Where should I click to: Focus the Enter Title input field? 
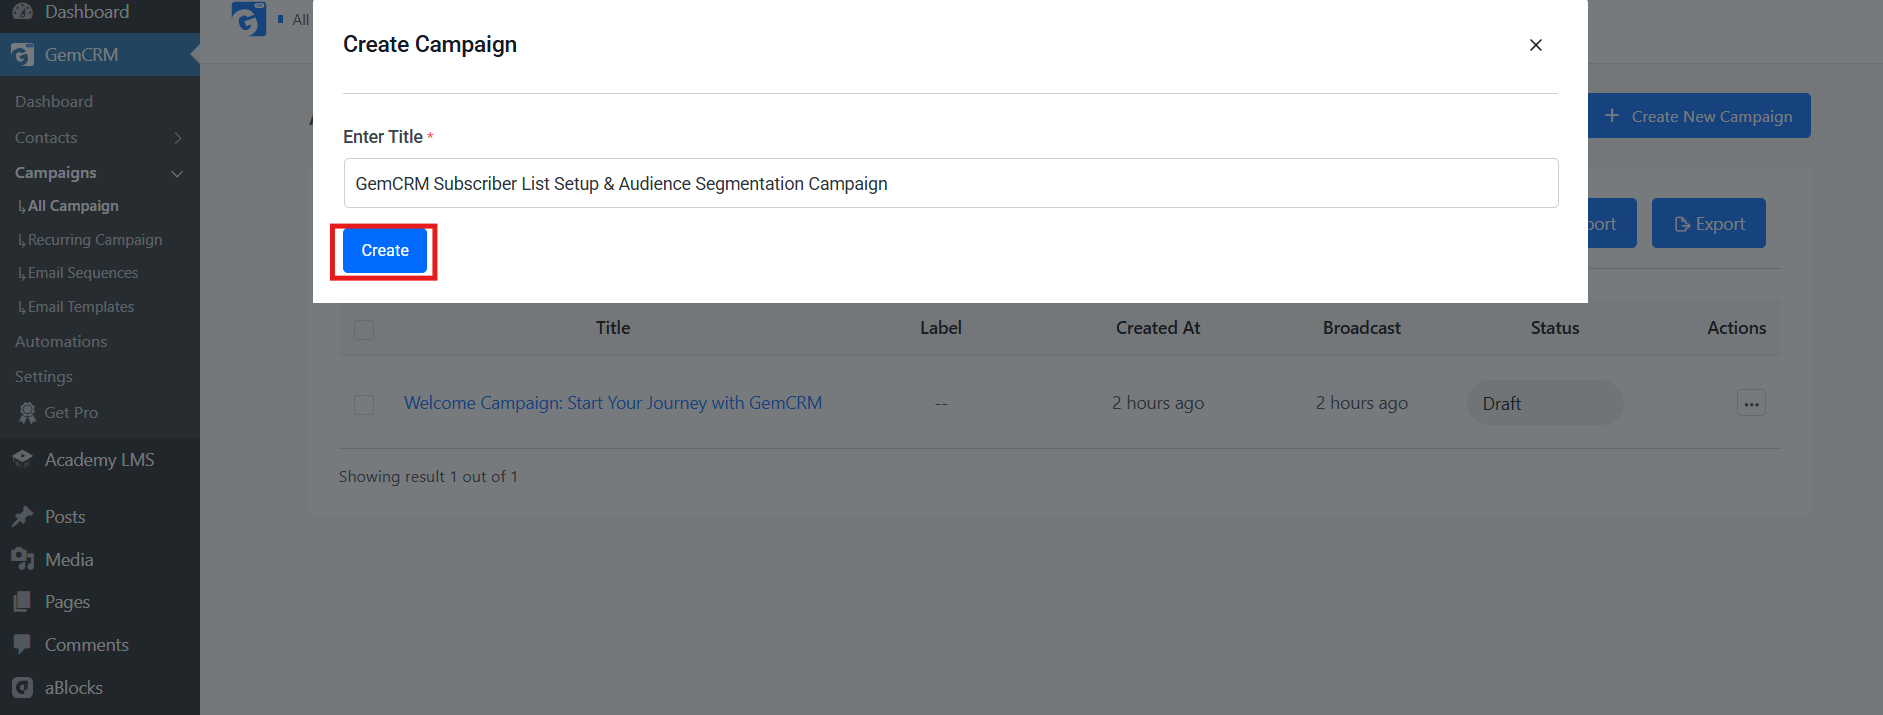[x=951, y=183]
